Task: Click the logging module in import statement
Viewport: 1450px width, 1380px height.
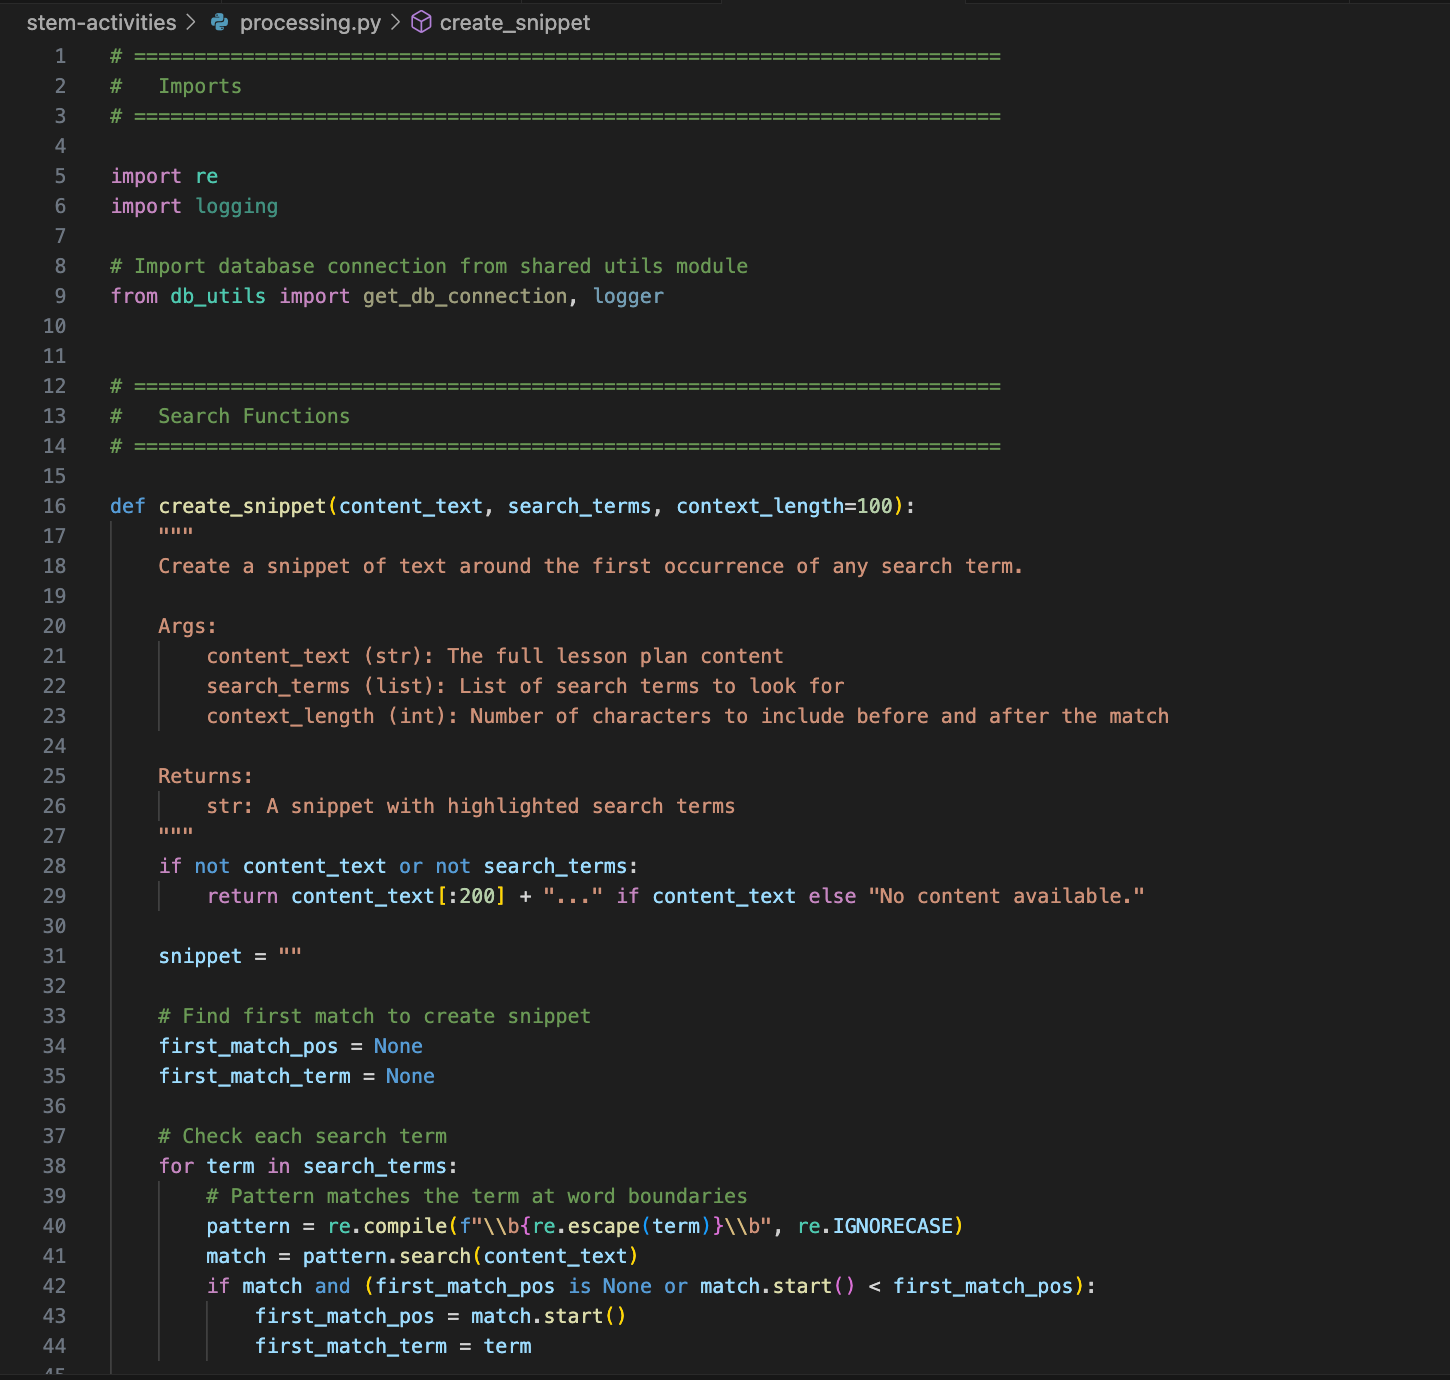Action: (x=236, y=206)
